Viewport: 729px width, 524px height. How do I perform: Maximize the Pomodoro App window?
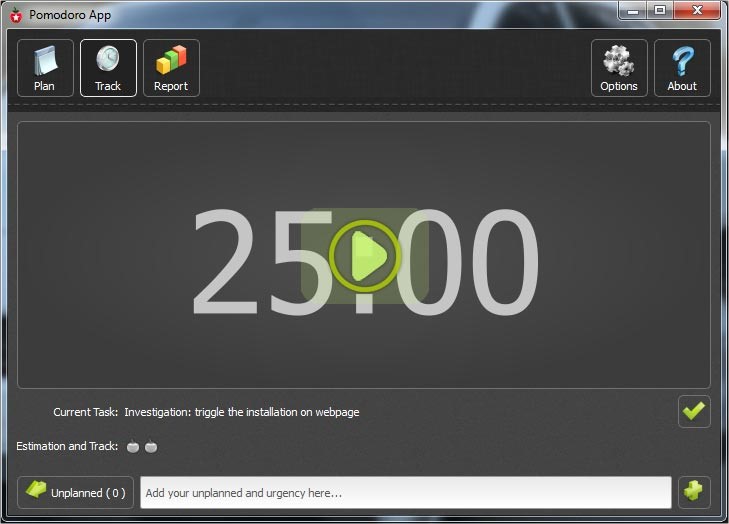(659, 11)
